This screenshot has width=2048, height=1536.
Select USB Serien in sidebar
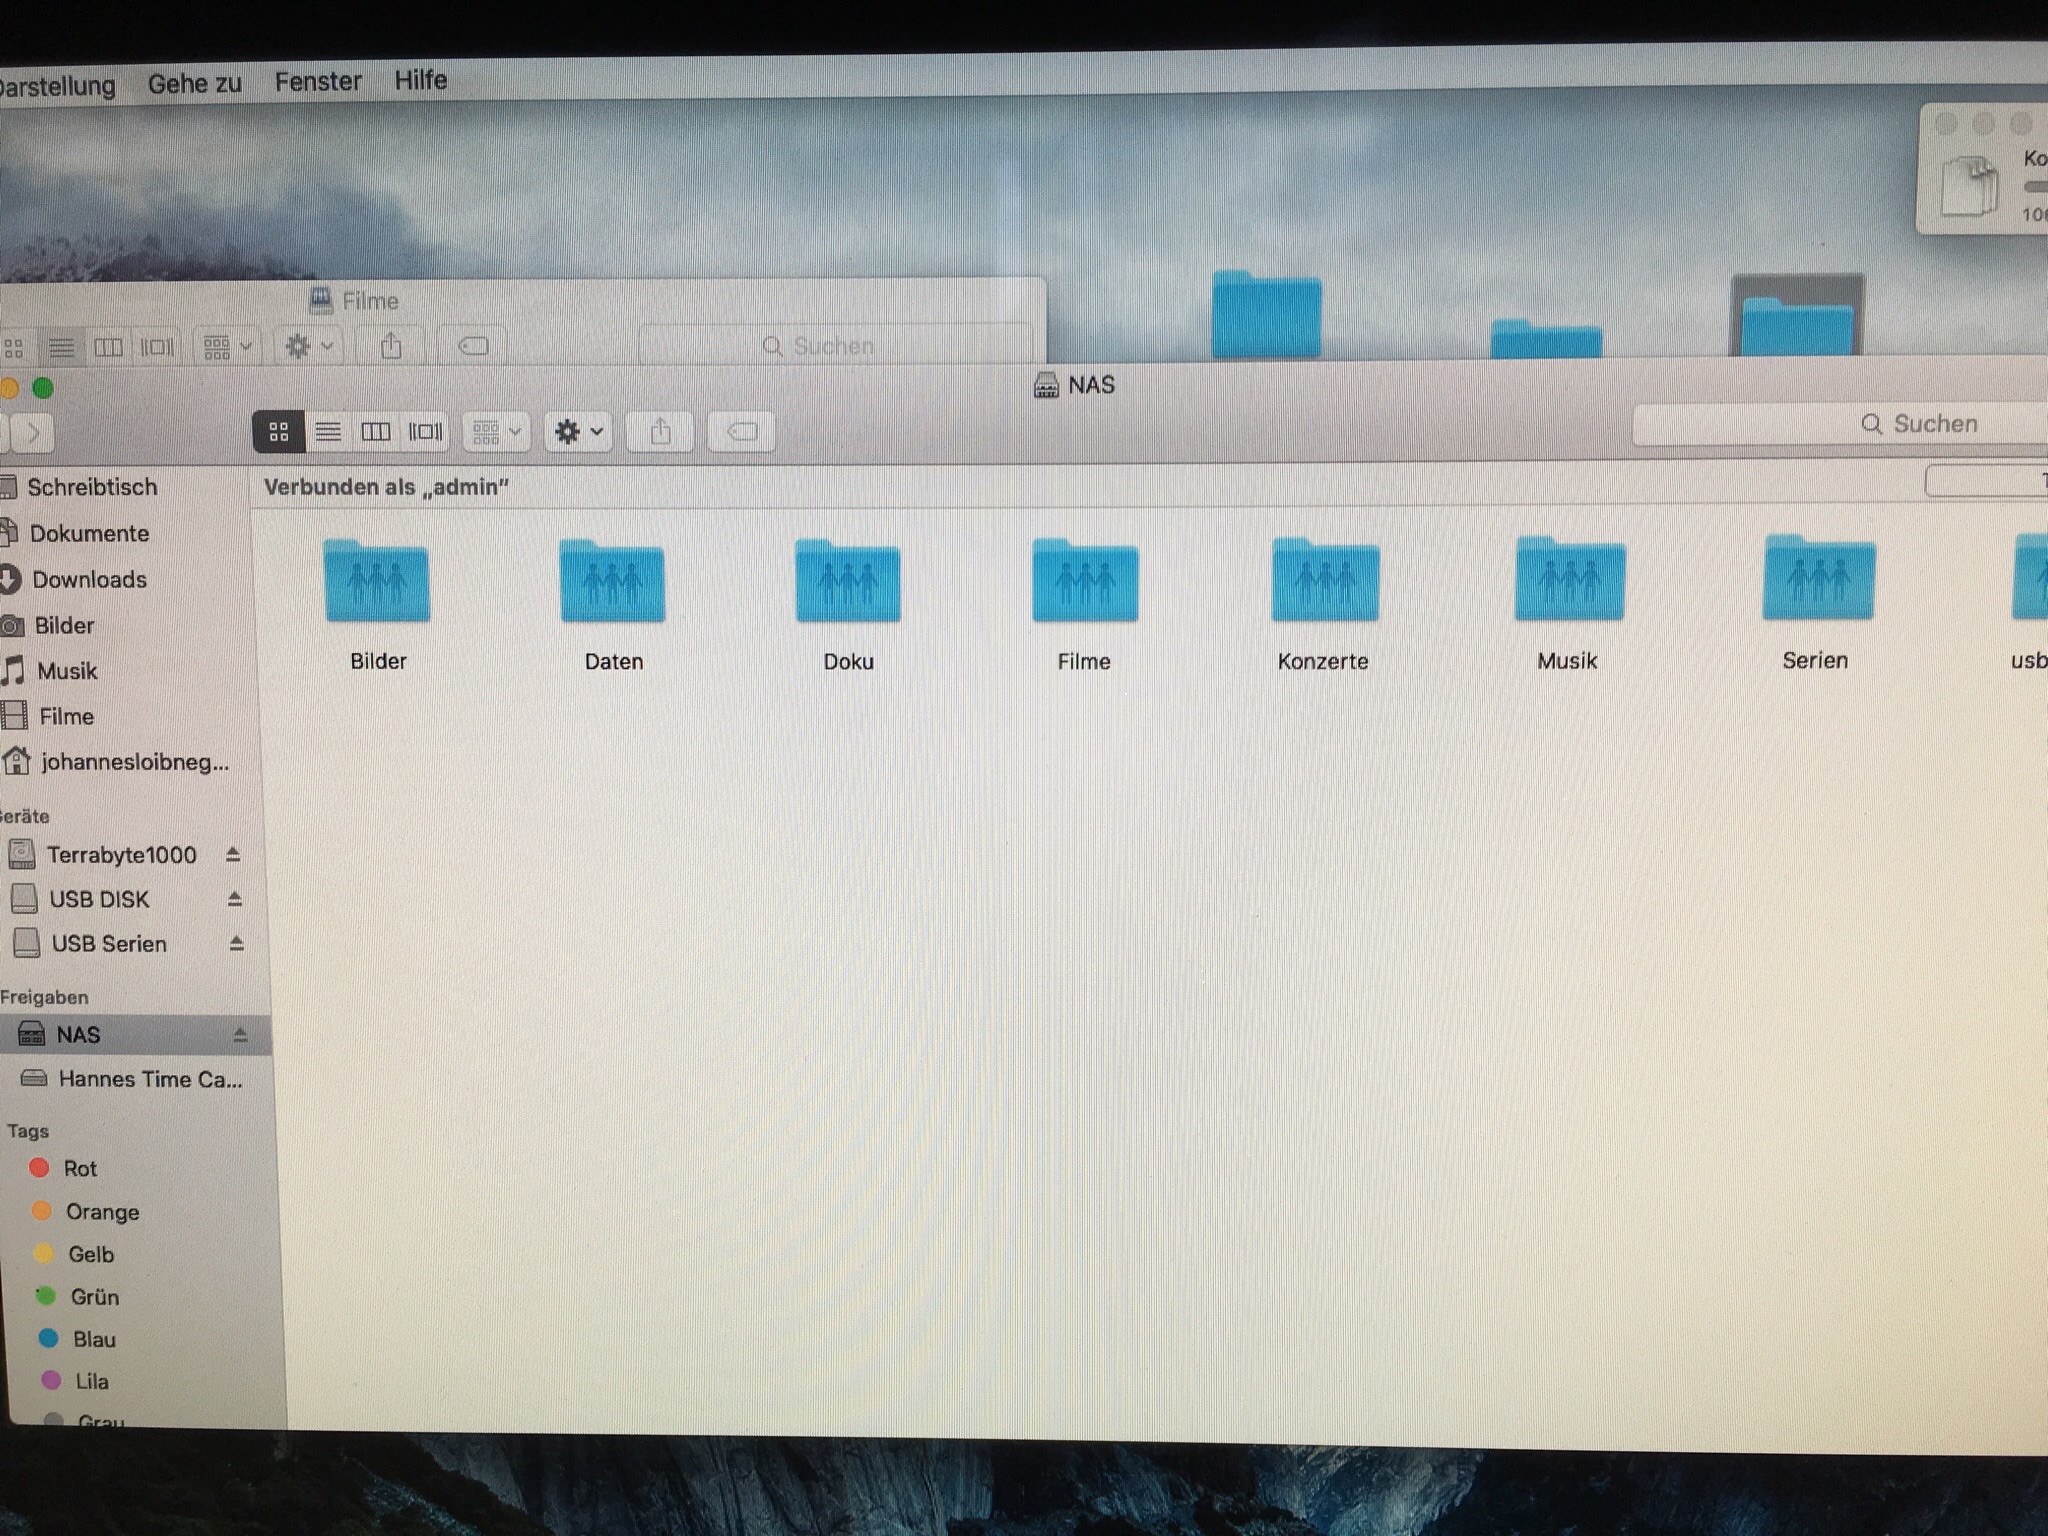(x=108, y=943)
